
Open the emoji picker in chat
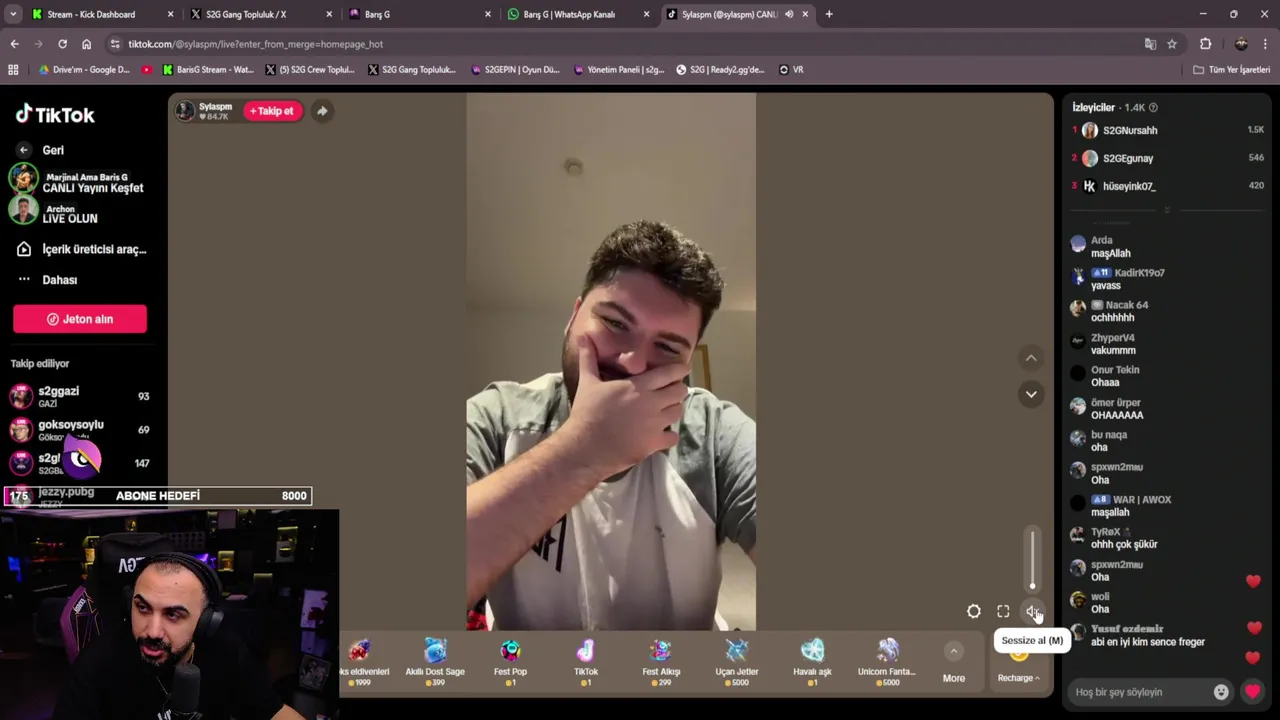point(1221,692)
